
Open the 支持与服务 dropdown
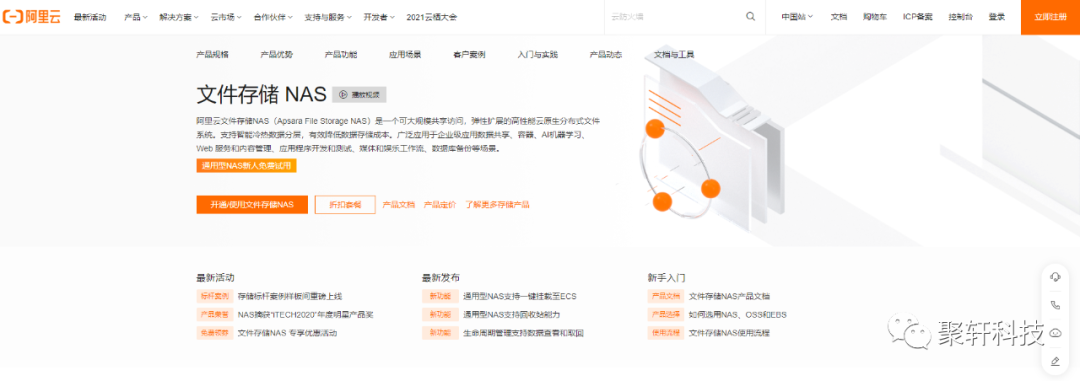pos(329,17)
